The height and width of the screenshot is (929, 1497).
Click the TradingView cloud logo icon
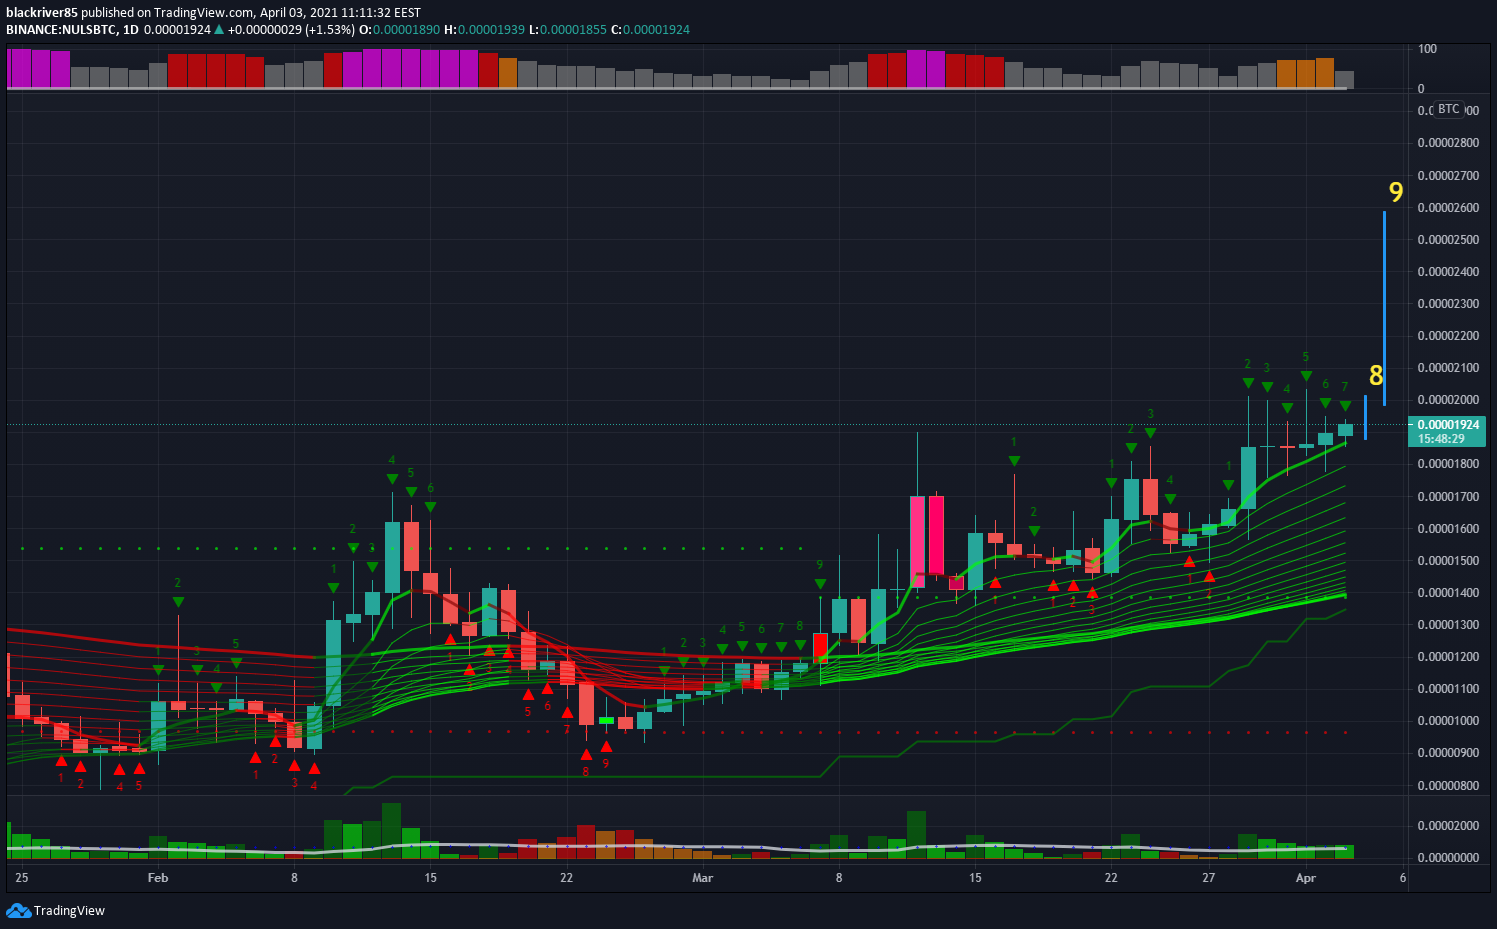tap(18, 910)
